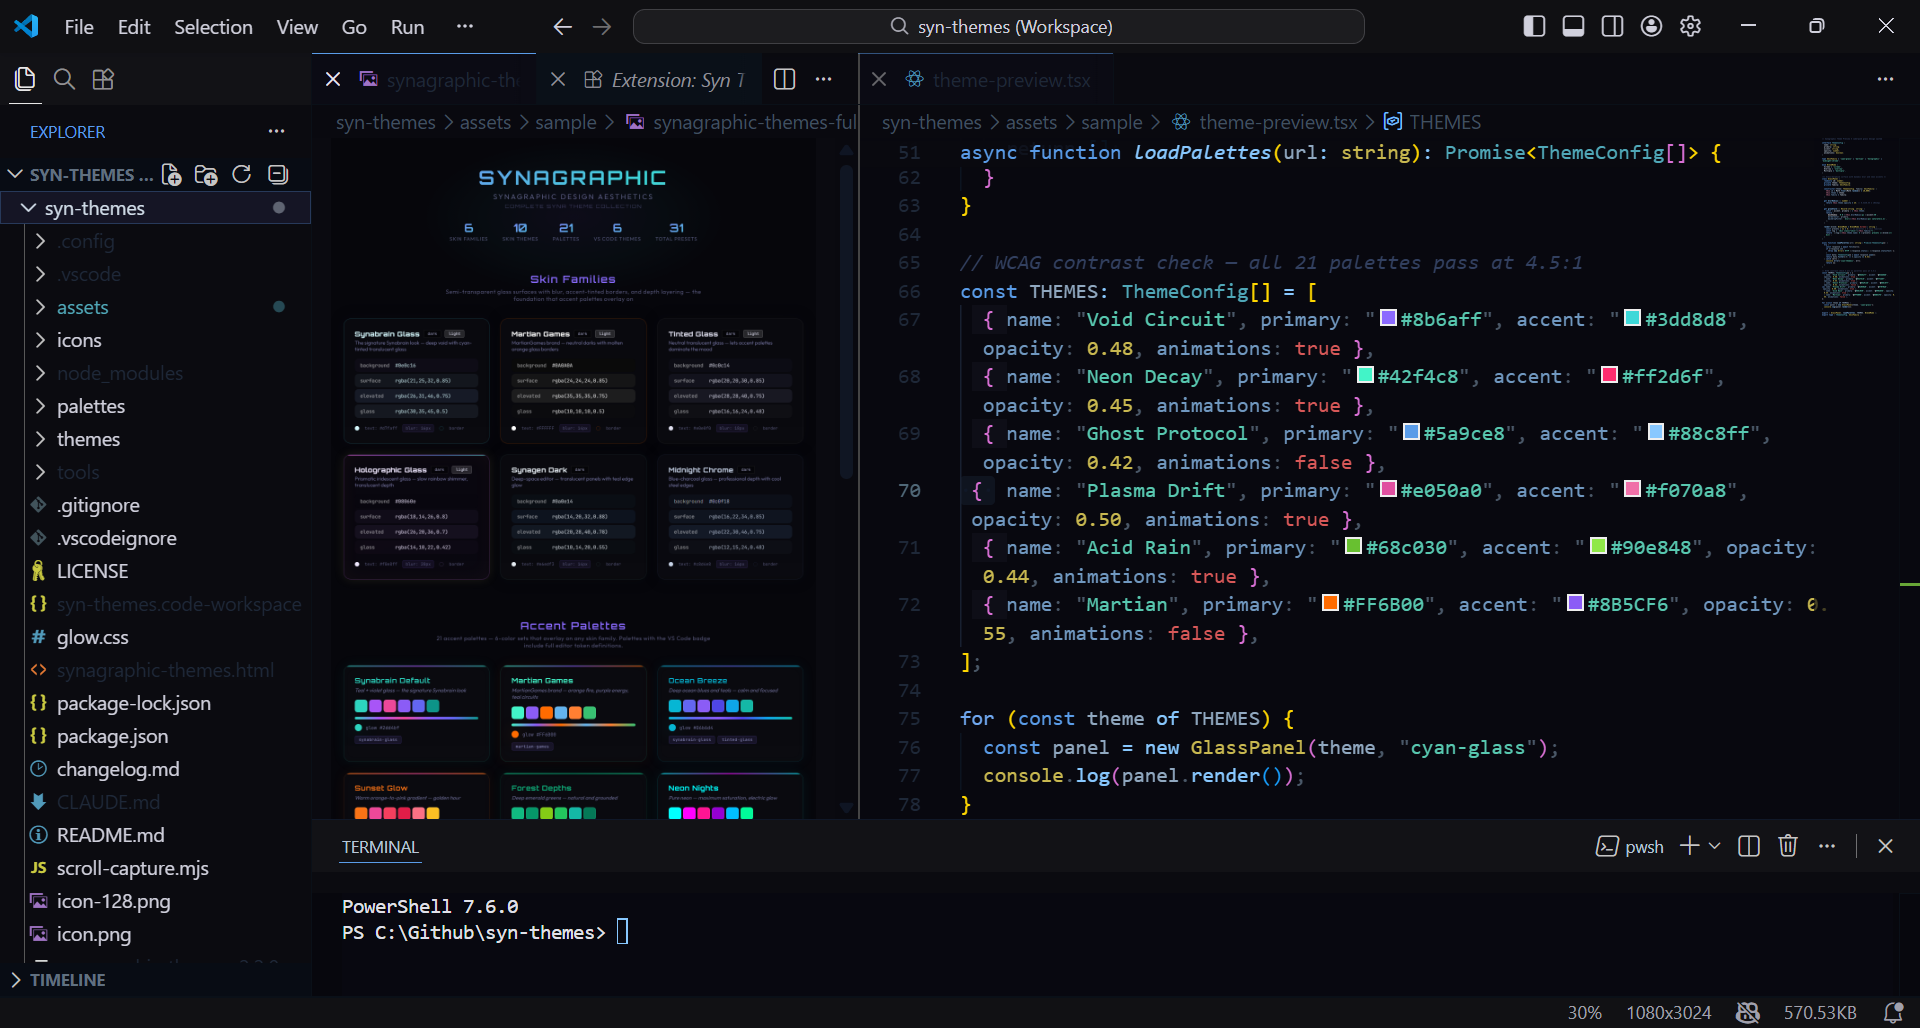
Task: Open more actions for left editor group
Action: pyautogui.click(x=824, y=80)
